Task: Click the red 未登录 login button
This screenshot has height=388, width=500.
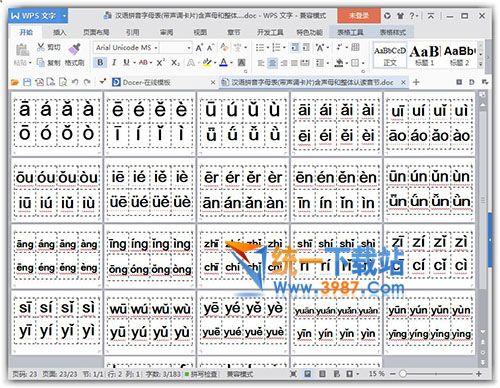Action: click(x=359, y=16)
